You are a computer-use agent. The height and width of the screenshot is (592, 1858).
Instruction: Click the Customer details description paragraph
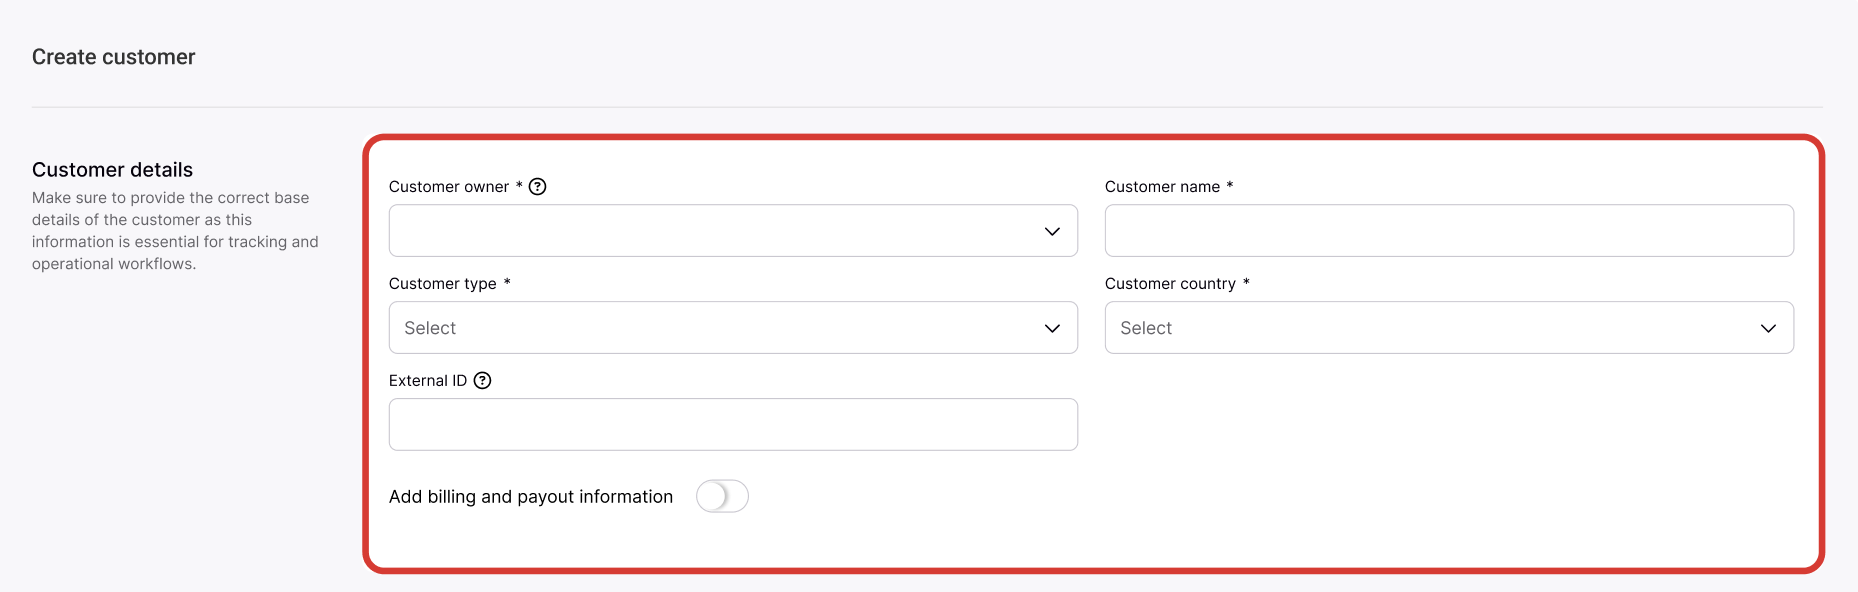click(175, 231)
